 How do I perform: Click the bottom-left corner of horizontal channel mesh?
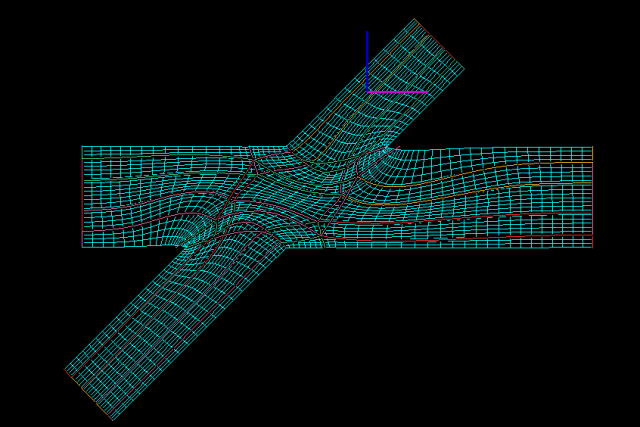[82, 247]
